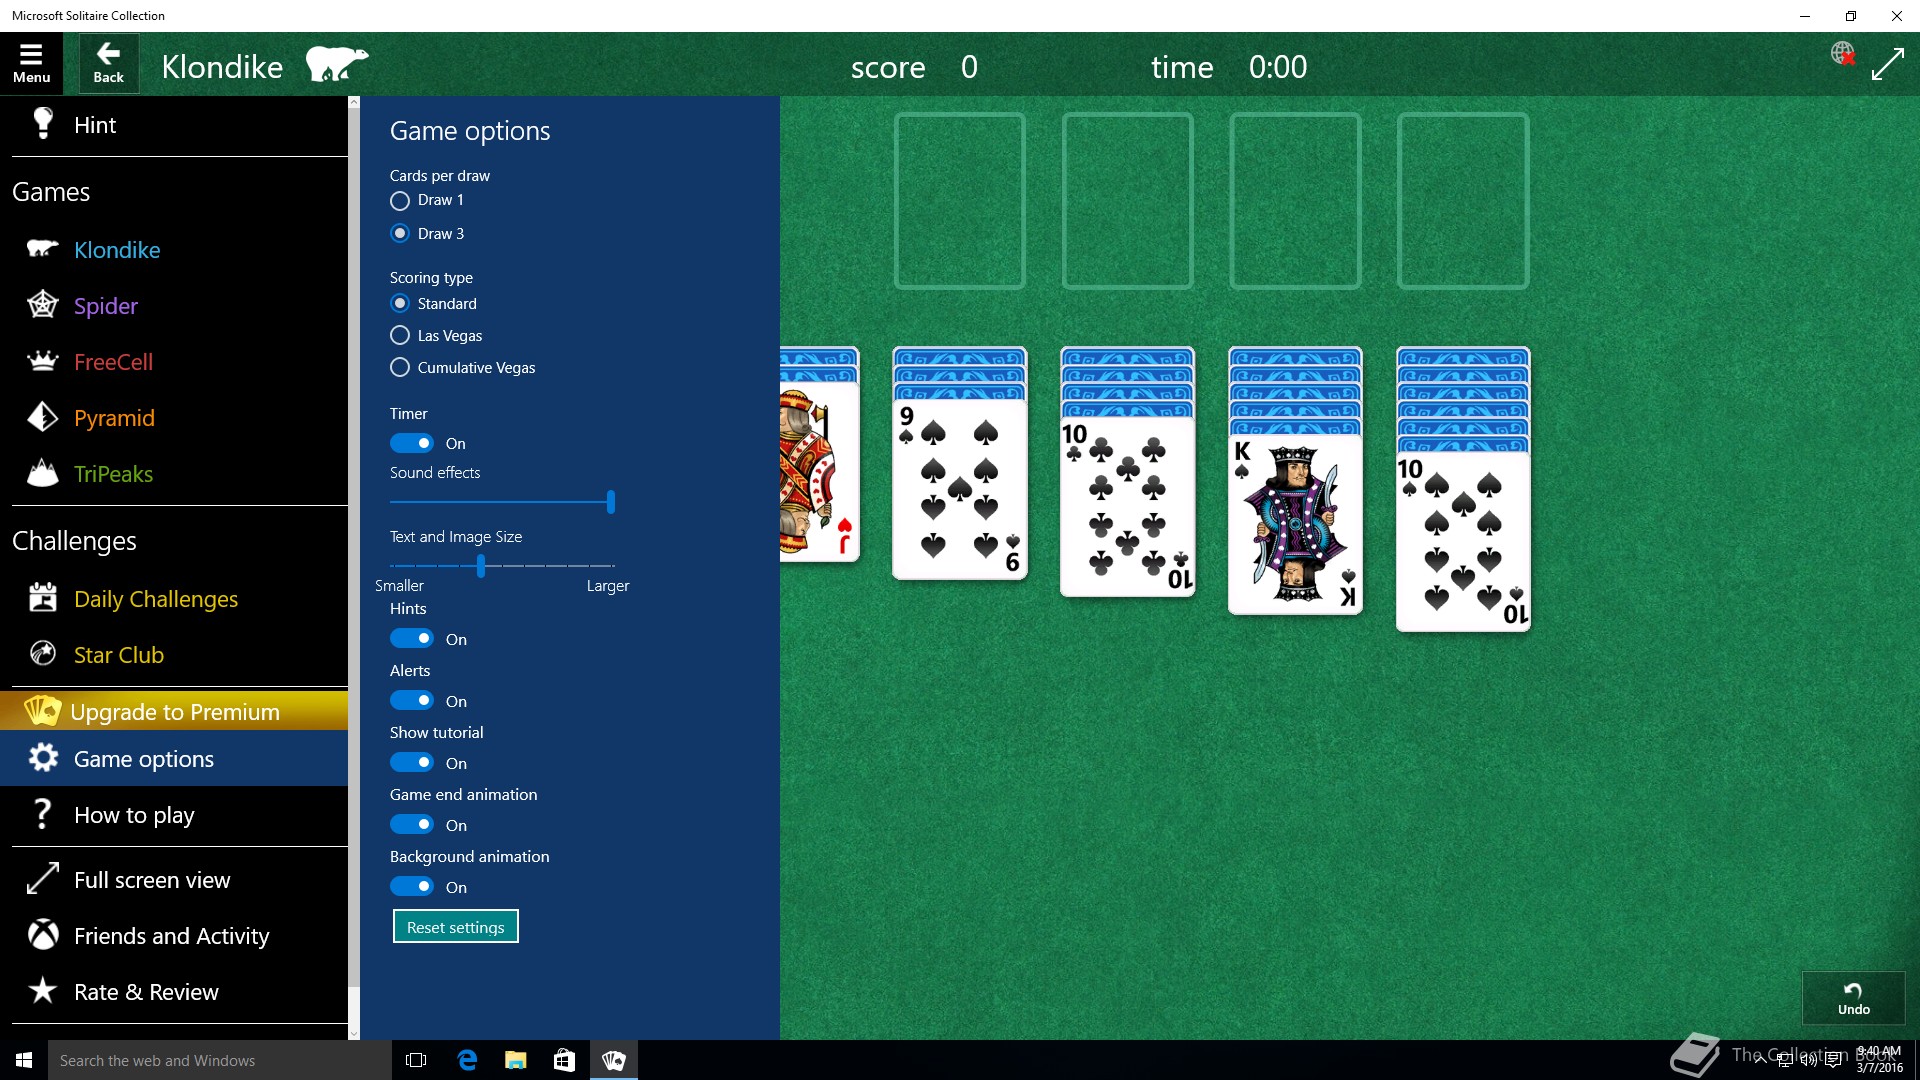This screenshot has width=1920, height=1080.
Task: Click the Jack of hearts card
Action: 820,470
